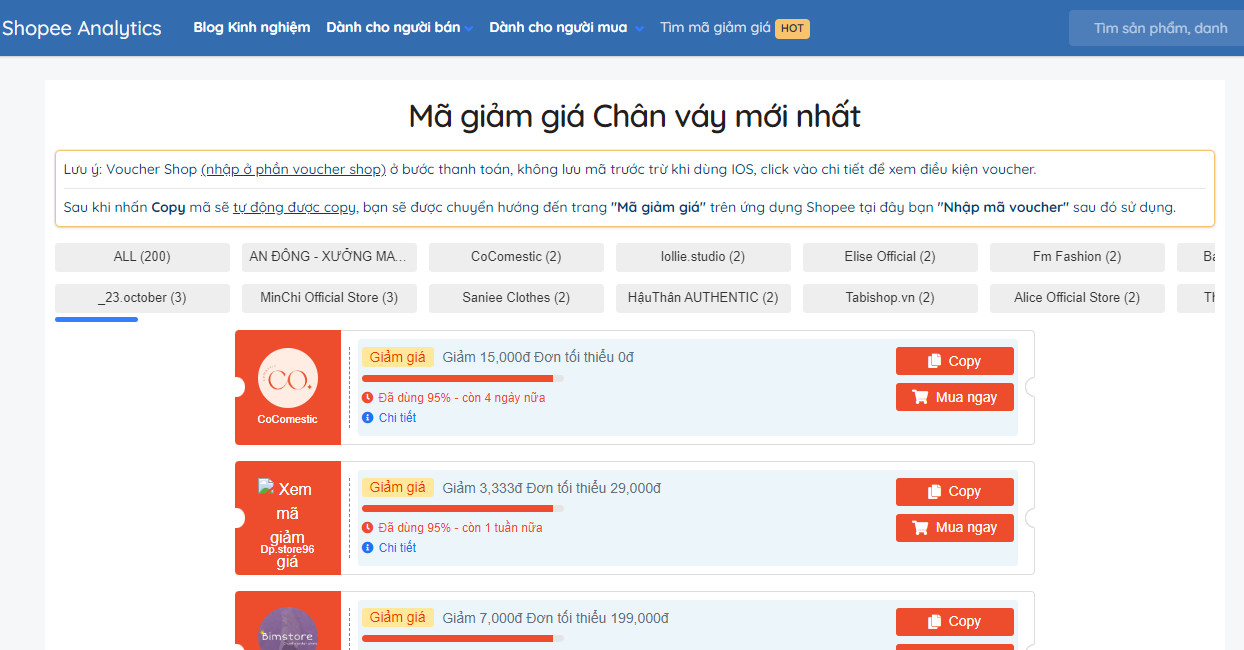Filter by Elise Official (2) shop

889,257
